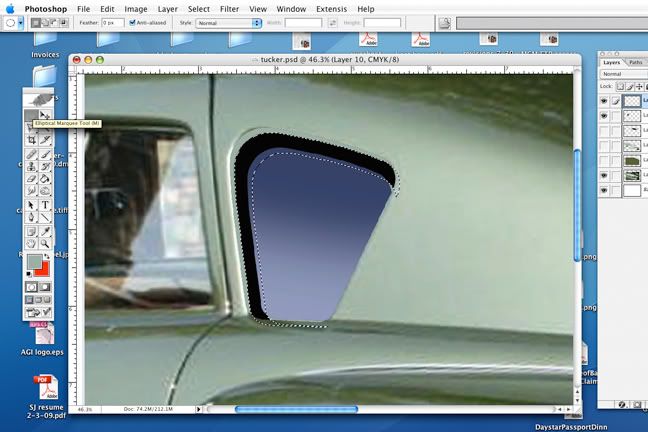This screenshot has width=648, height=432.
Task: Open the layer blend mode Normal dropdown
Action: (x=624, y=74)
